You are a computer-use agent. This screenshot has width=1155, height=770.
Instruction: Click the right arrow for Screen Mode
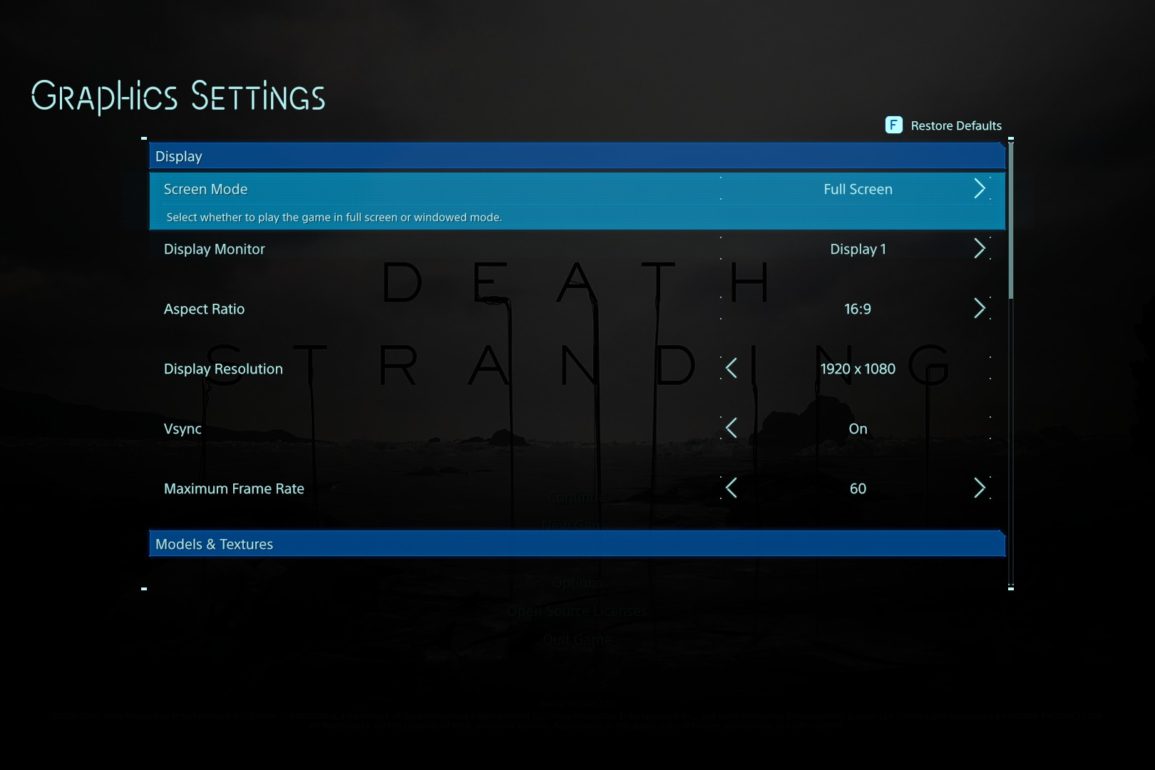click(979, 189)
